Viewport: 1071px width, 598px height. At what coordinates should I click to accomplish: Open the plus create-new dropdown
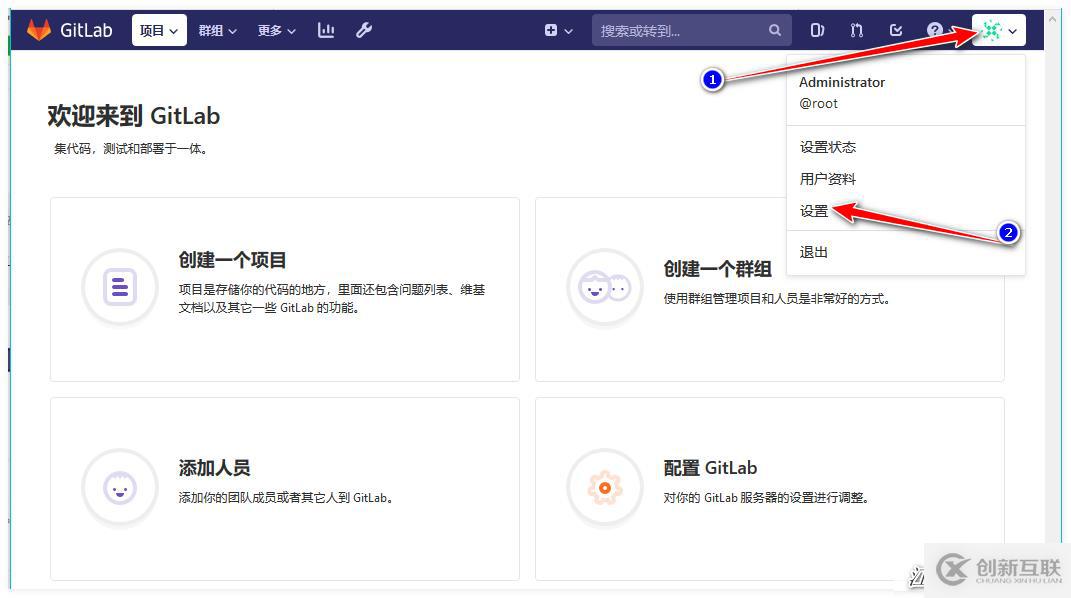click(558, 31)
